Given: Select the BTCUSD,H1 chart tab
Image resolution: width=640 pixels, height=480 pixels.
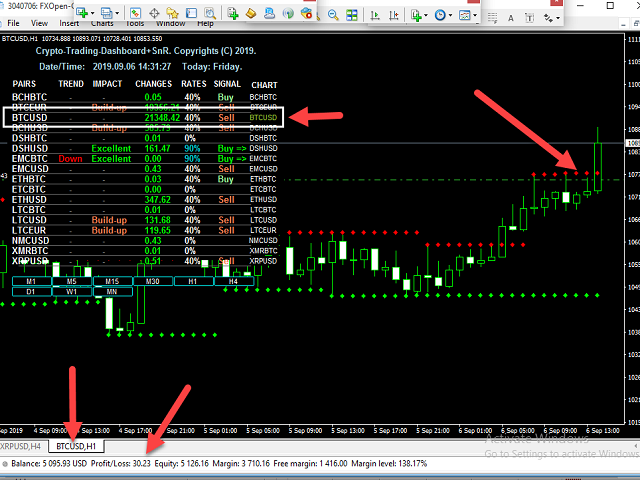Looking at the screenshot, I should pos(76,446).
